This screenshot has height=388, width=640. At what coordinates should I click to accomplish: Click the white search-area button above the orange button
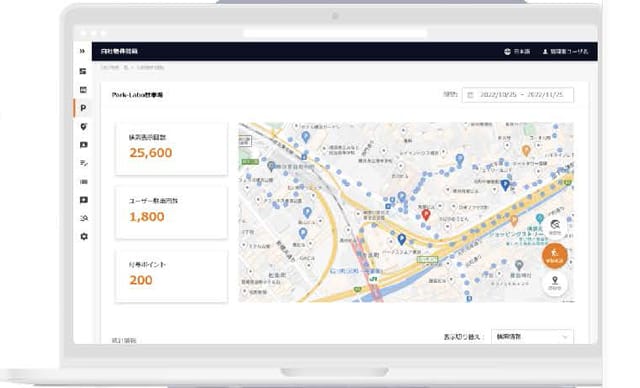click(x=555, y=226)
